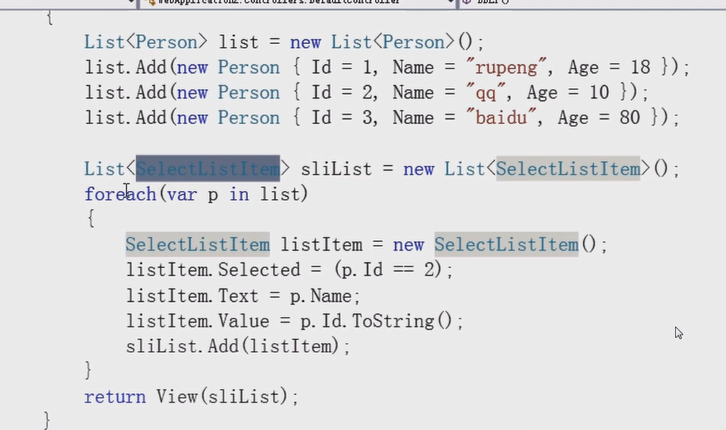The width and height of the screenshot is (726, 430).
Task: Open the DefaultController class navigation dropdown
Action: click(270, 3)
